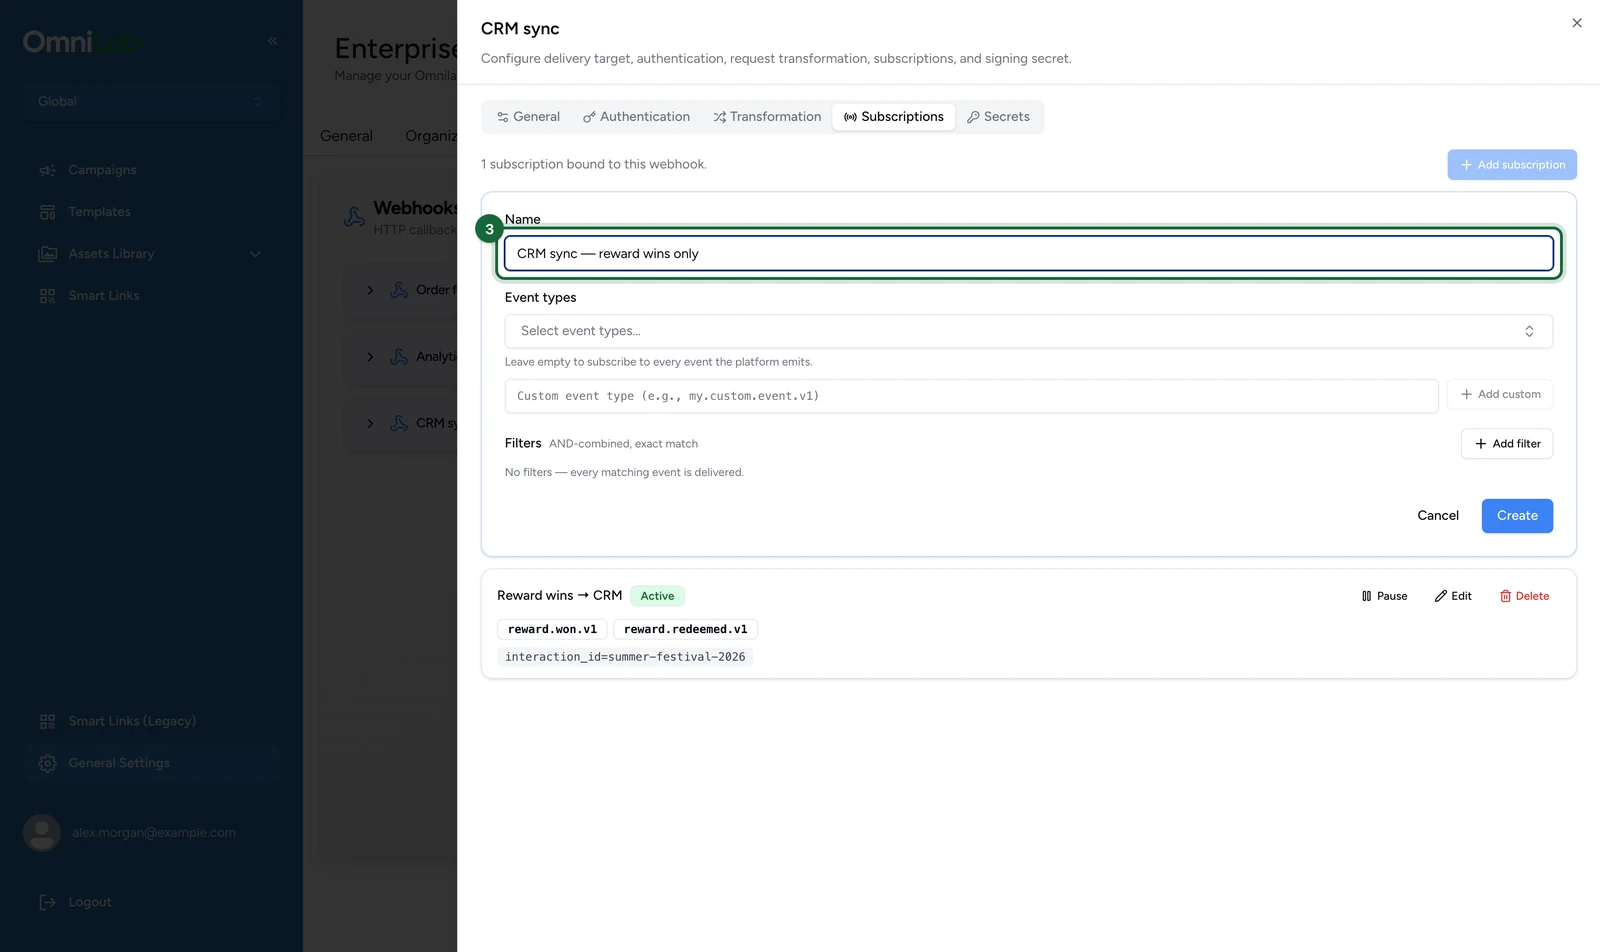Open the Global workspace selector
This screenshot has width=1600, height=952.
pos(151,101)
